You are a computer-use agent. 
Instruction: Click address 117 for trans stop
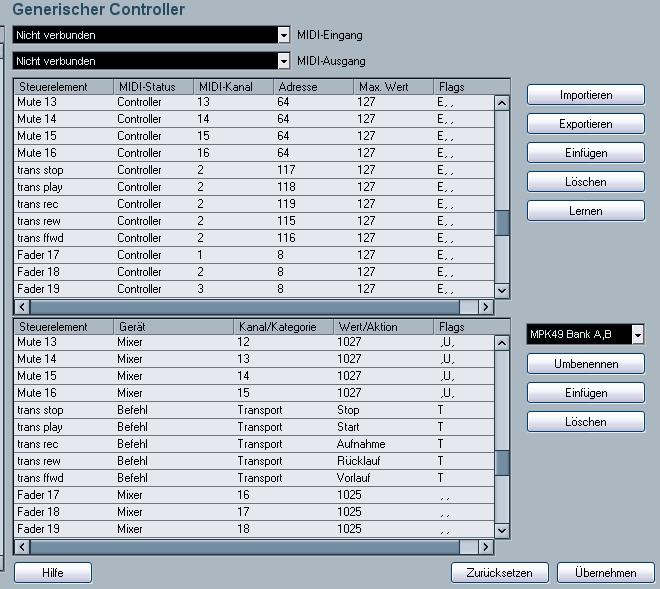[x=286, y=170]
